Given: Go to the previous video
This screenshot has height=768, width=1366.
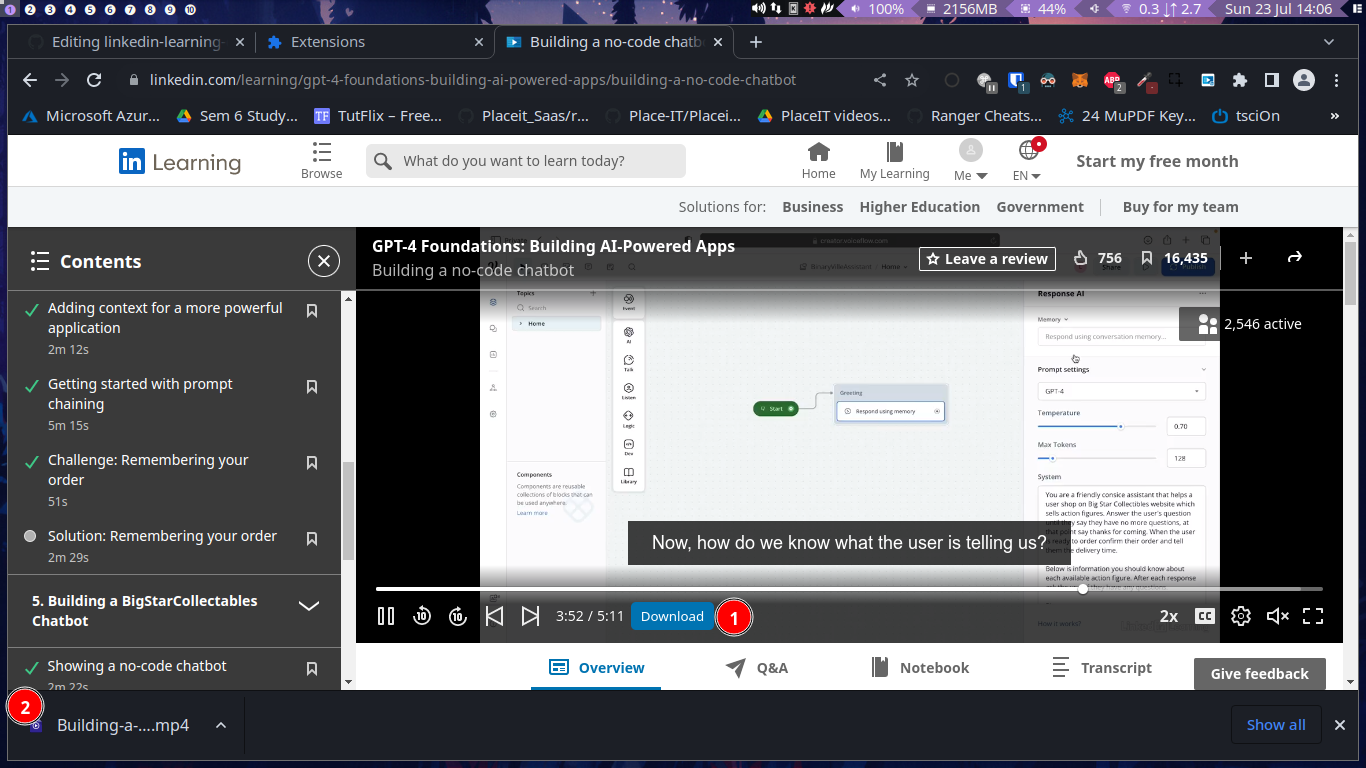Looking at the screenshot, I should (x=494, y=616).
